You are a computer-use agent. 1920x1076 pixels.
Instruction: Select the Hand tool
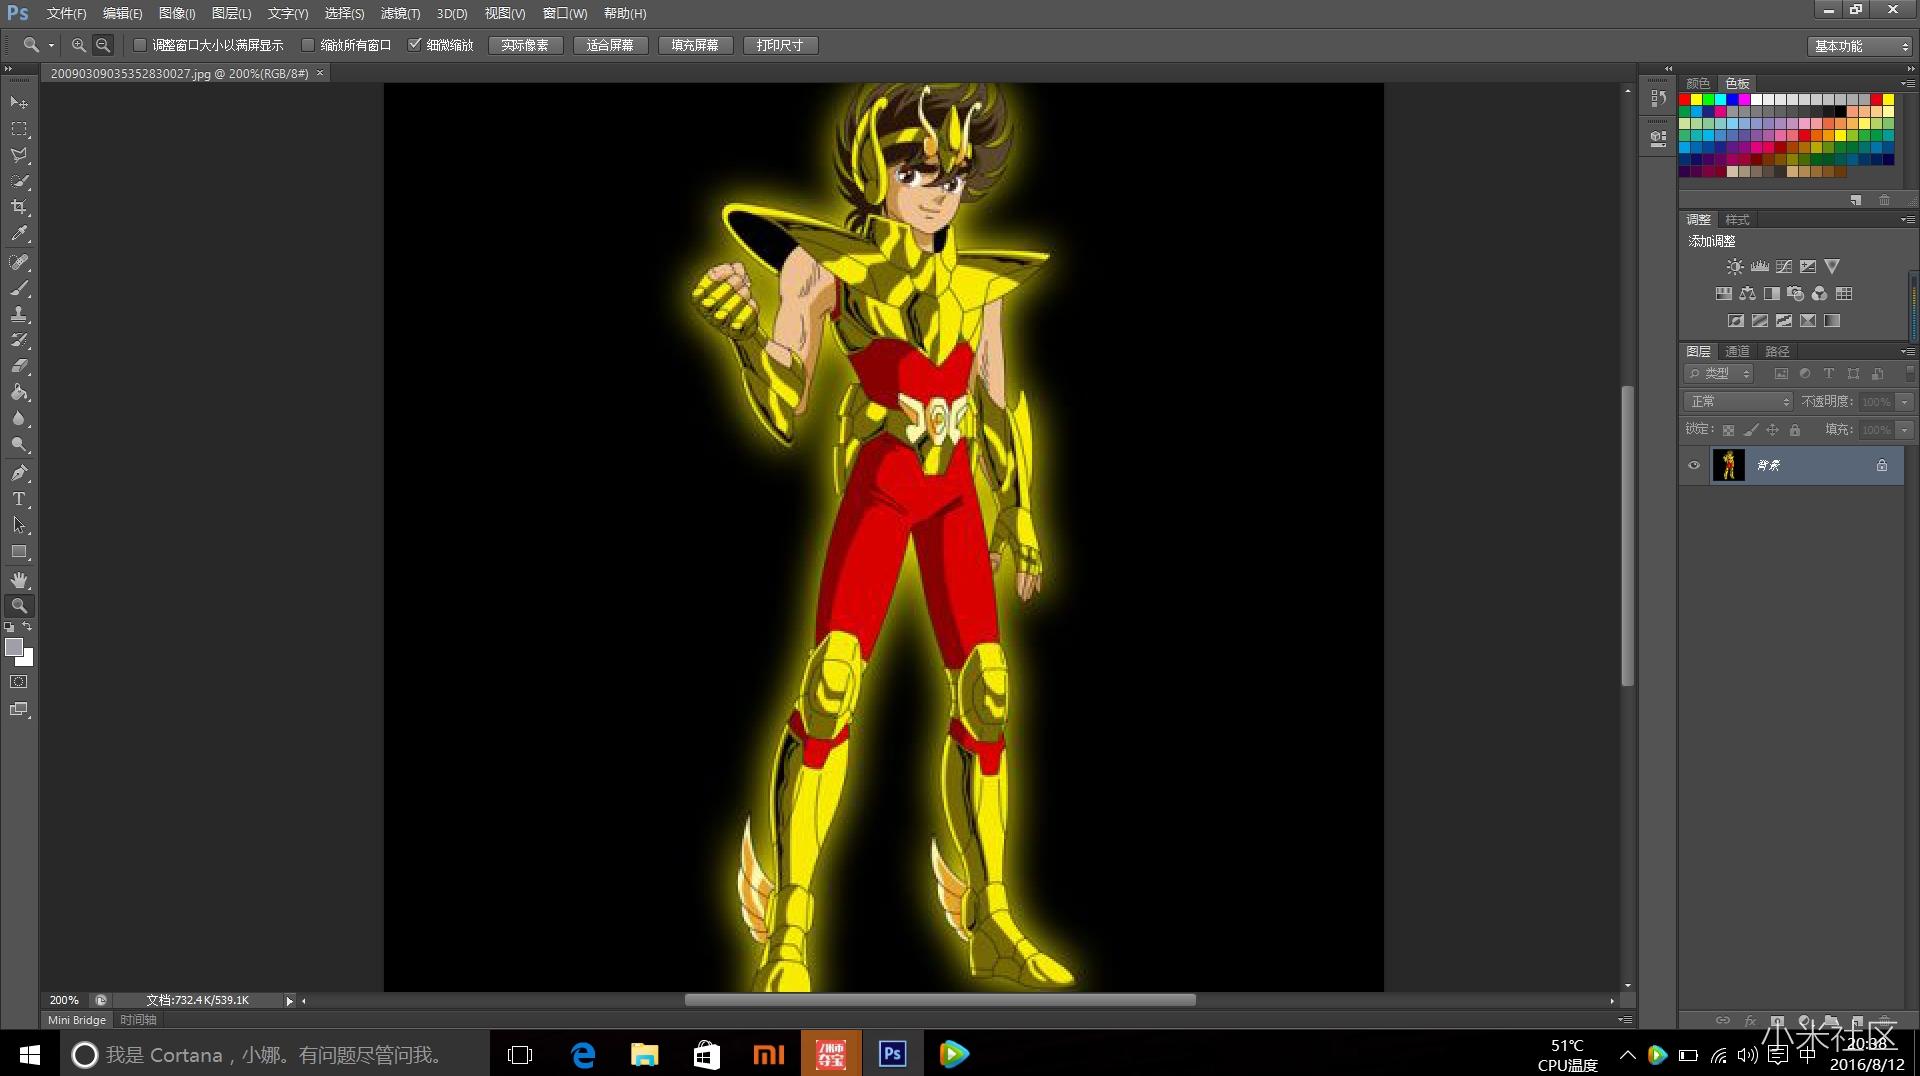coord(19,580)
